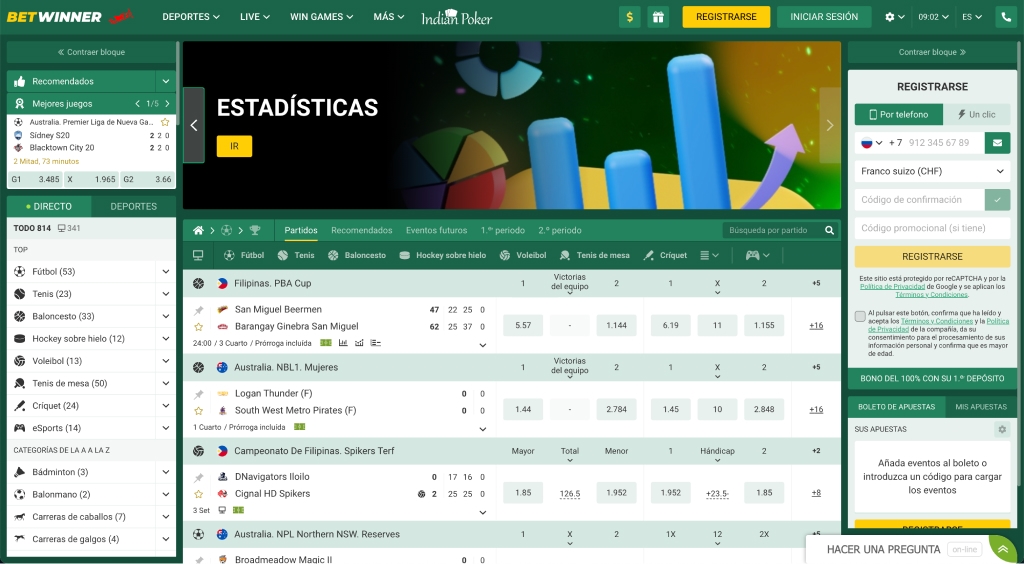
Task: Open the ES language dropdown
Action: coord(970,17)
